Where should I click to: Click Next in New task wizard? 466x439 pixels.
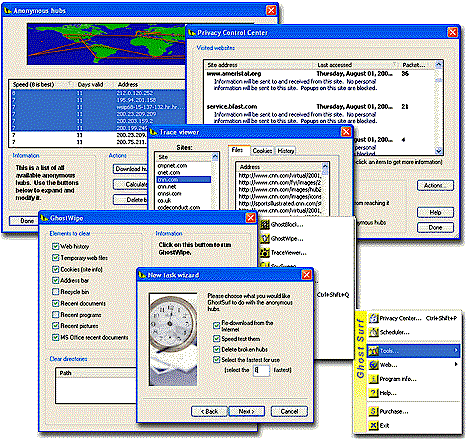tap(247, 411)
